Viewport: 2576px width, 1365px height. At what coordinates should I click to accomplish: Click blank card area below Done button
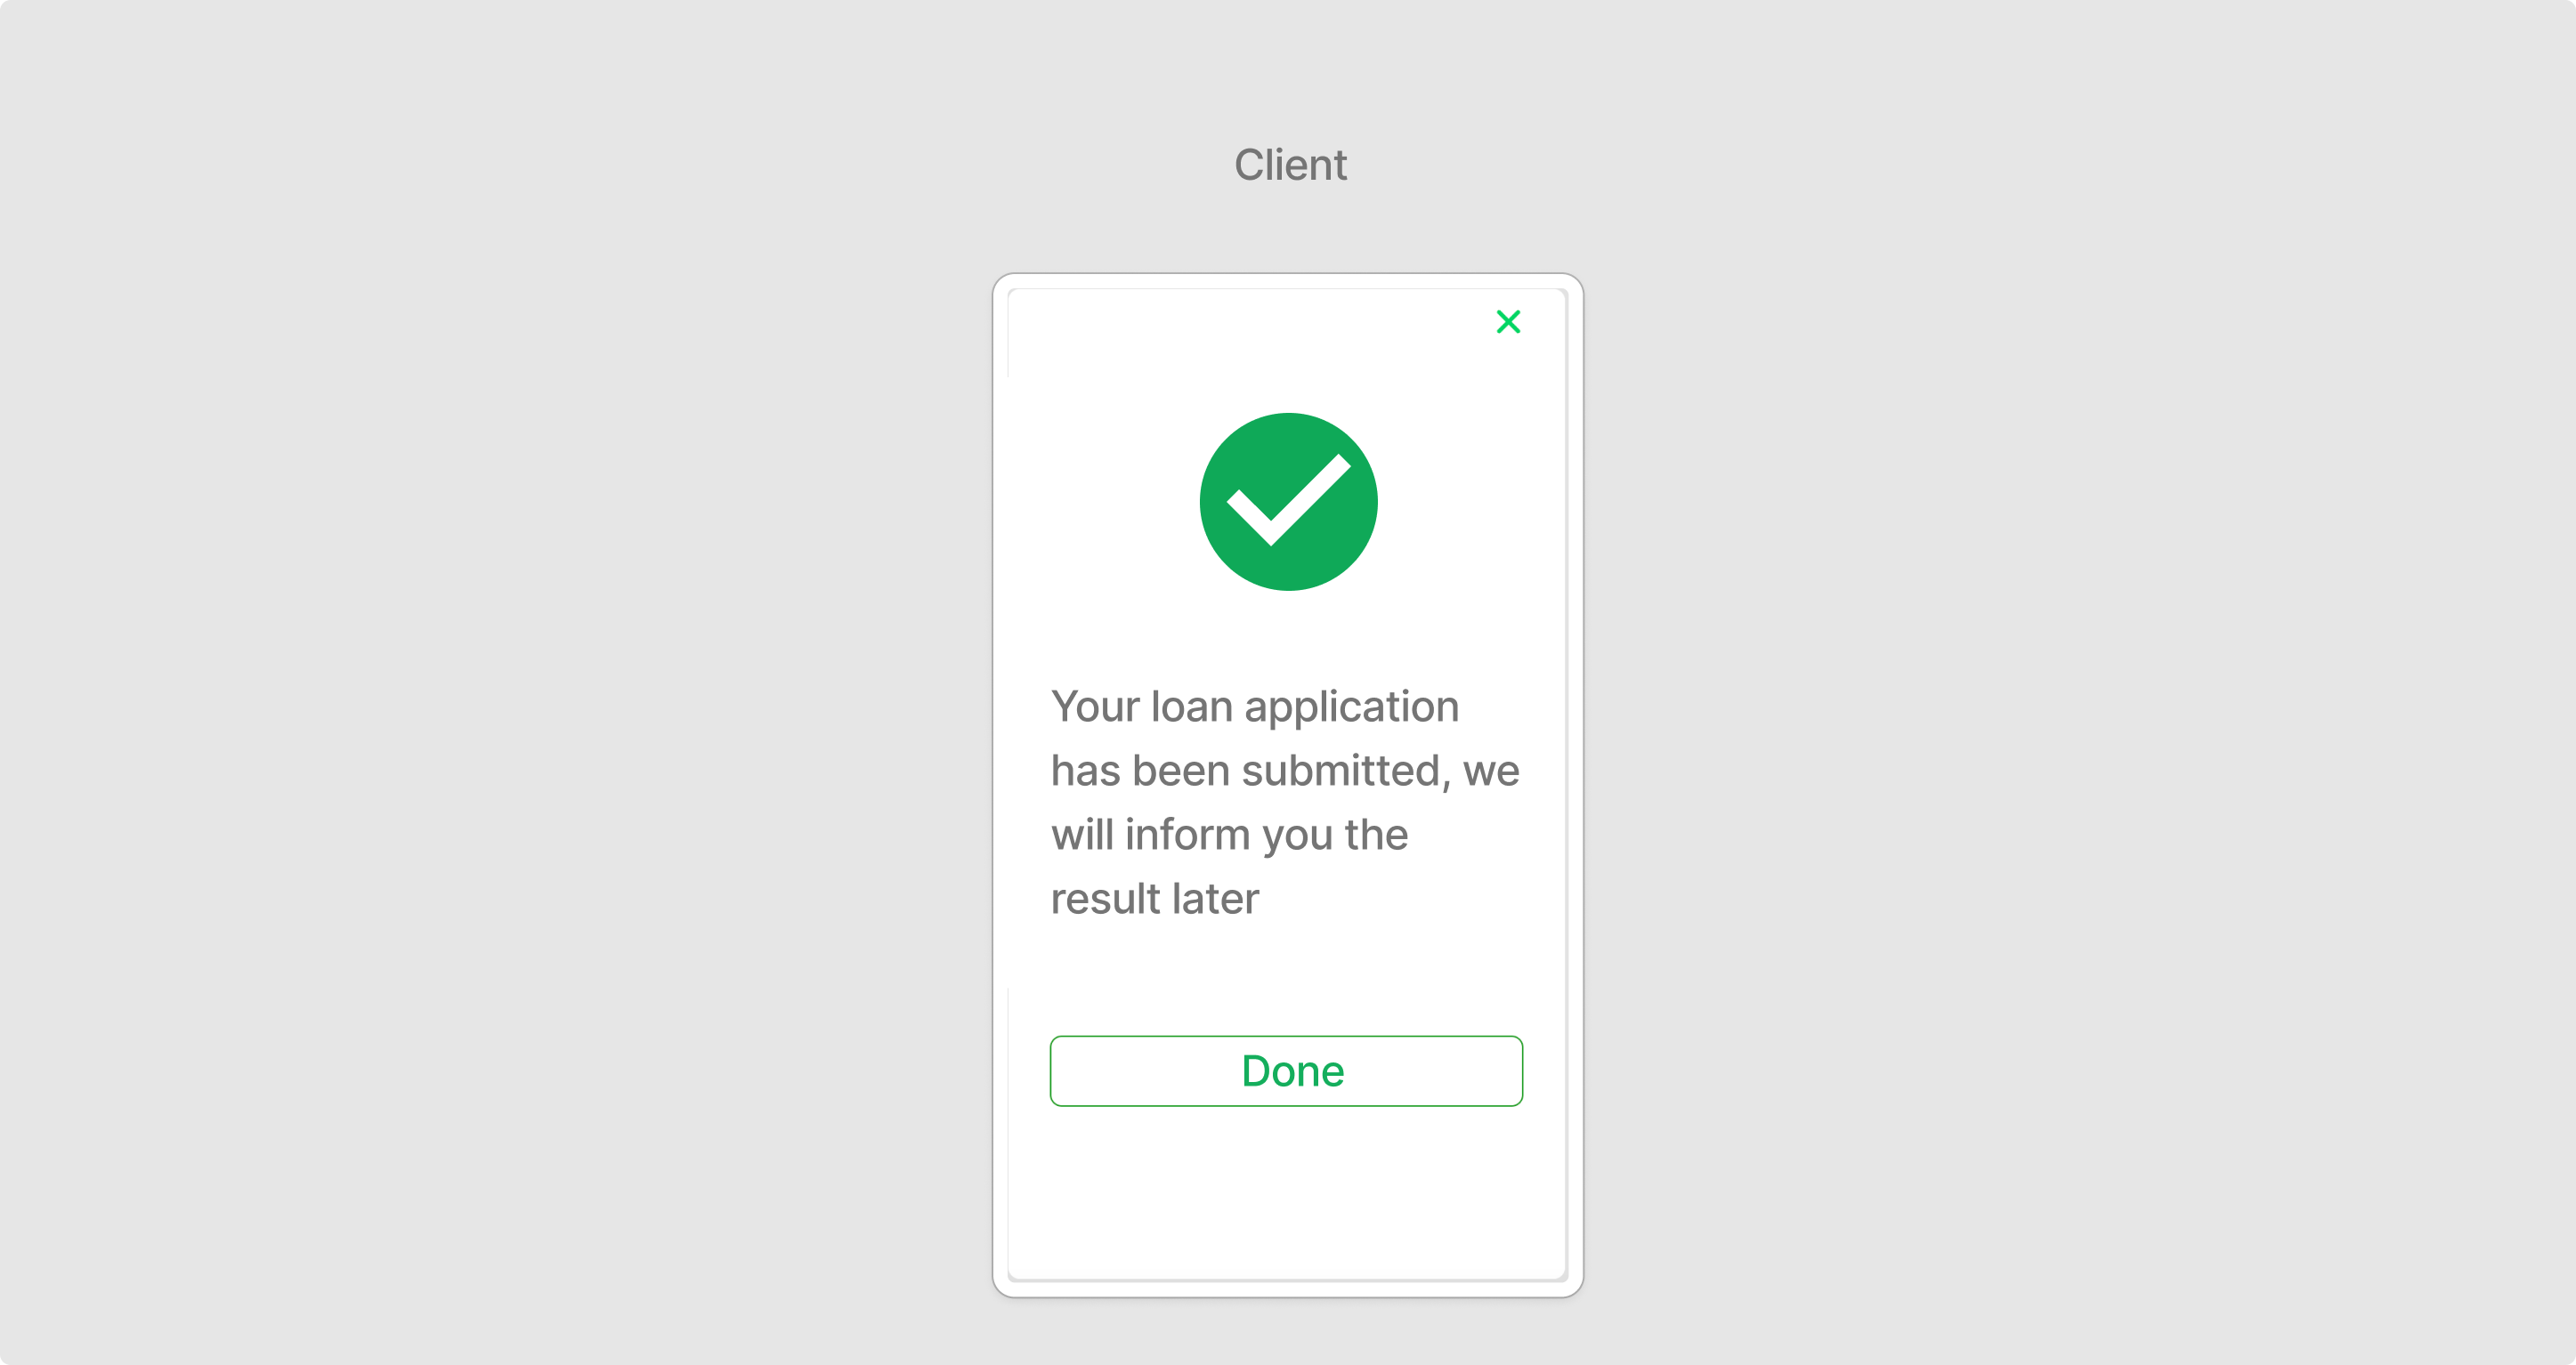coord(1286,1190)
